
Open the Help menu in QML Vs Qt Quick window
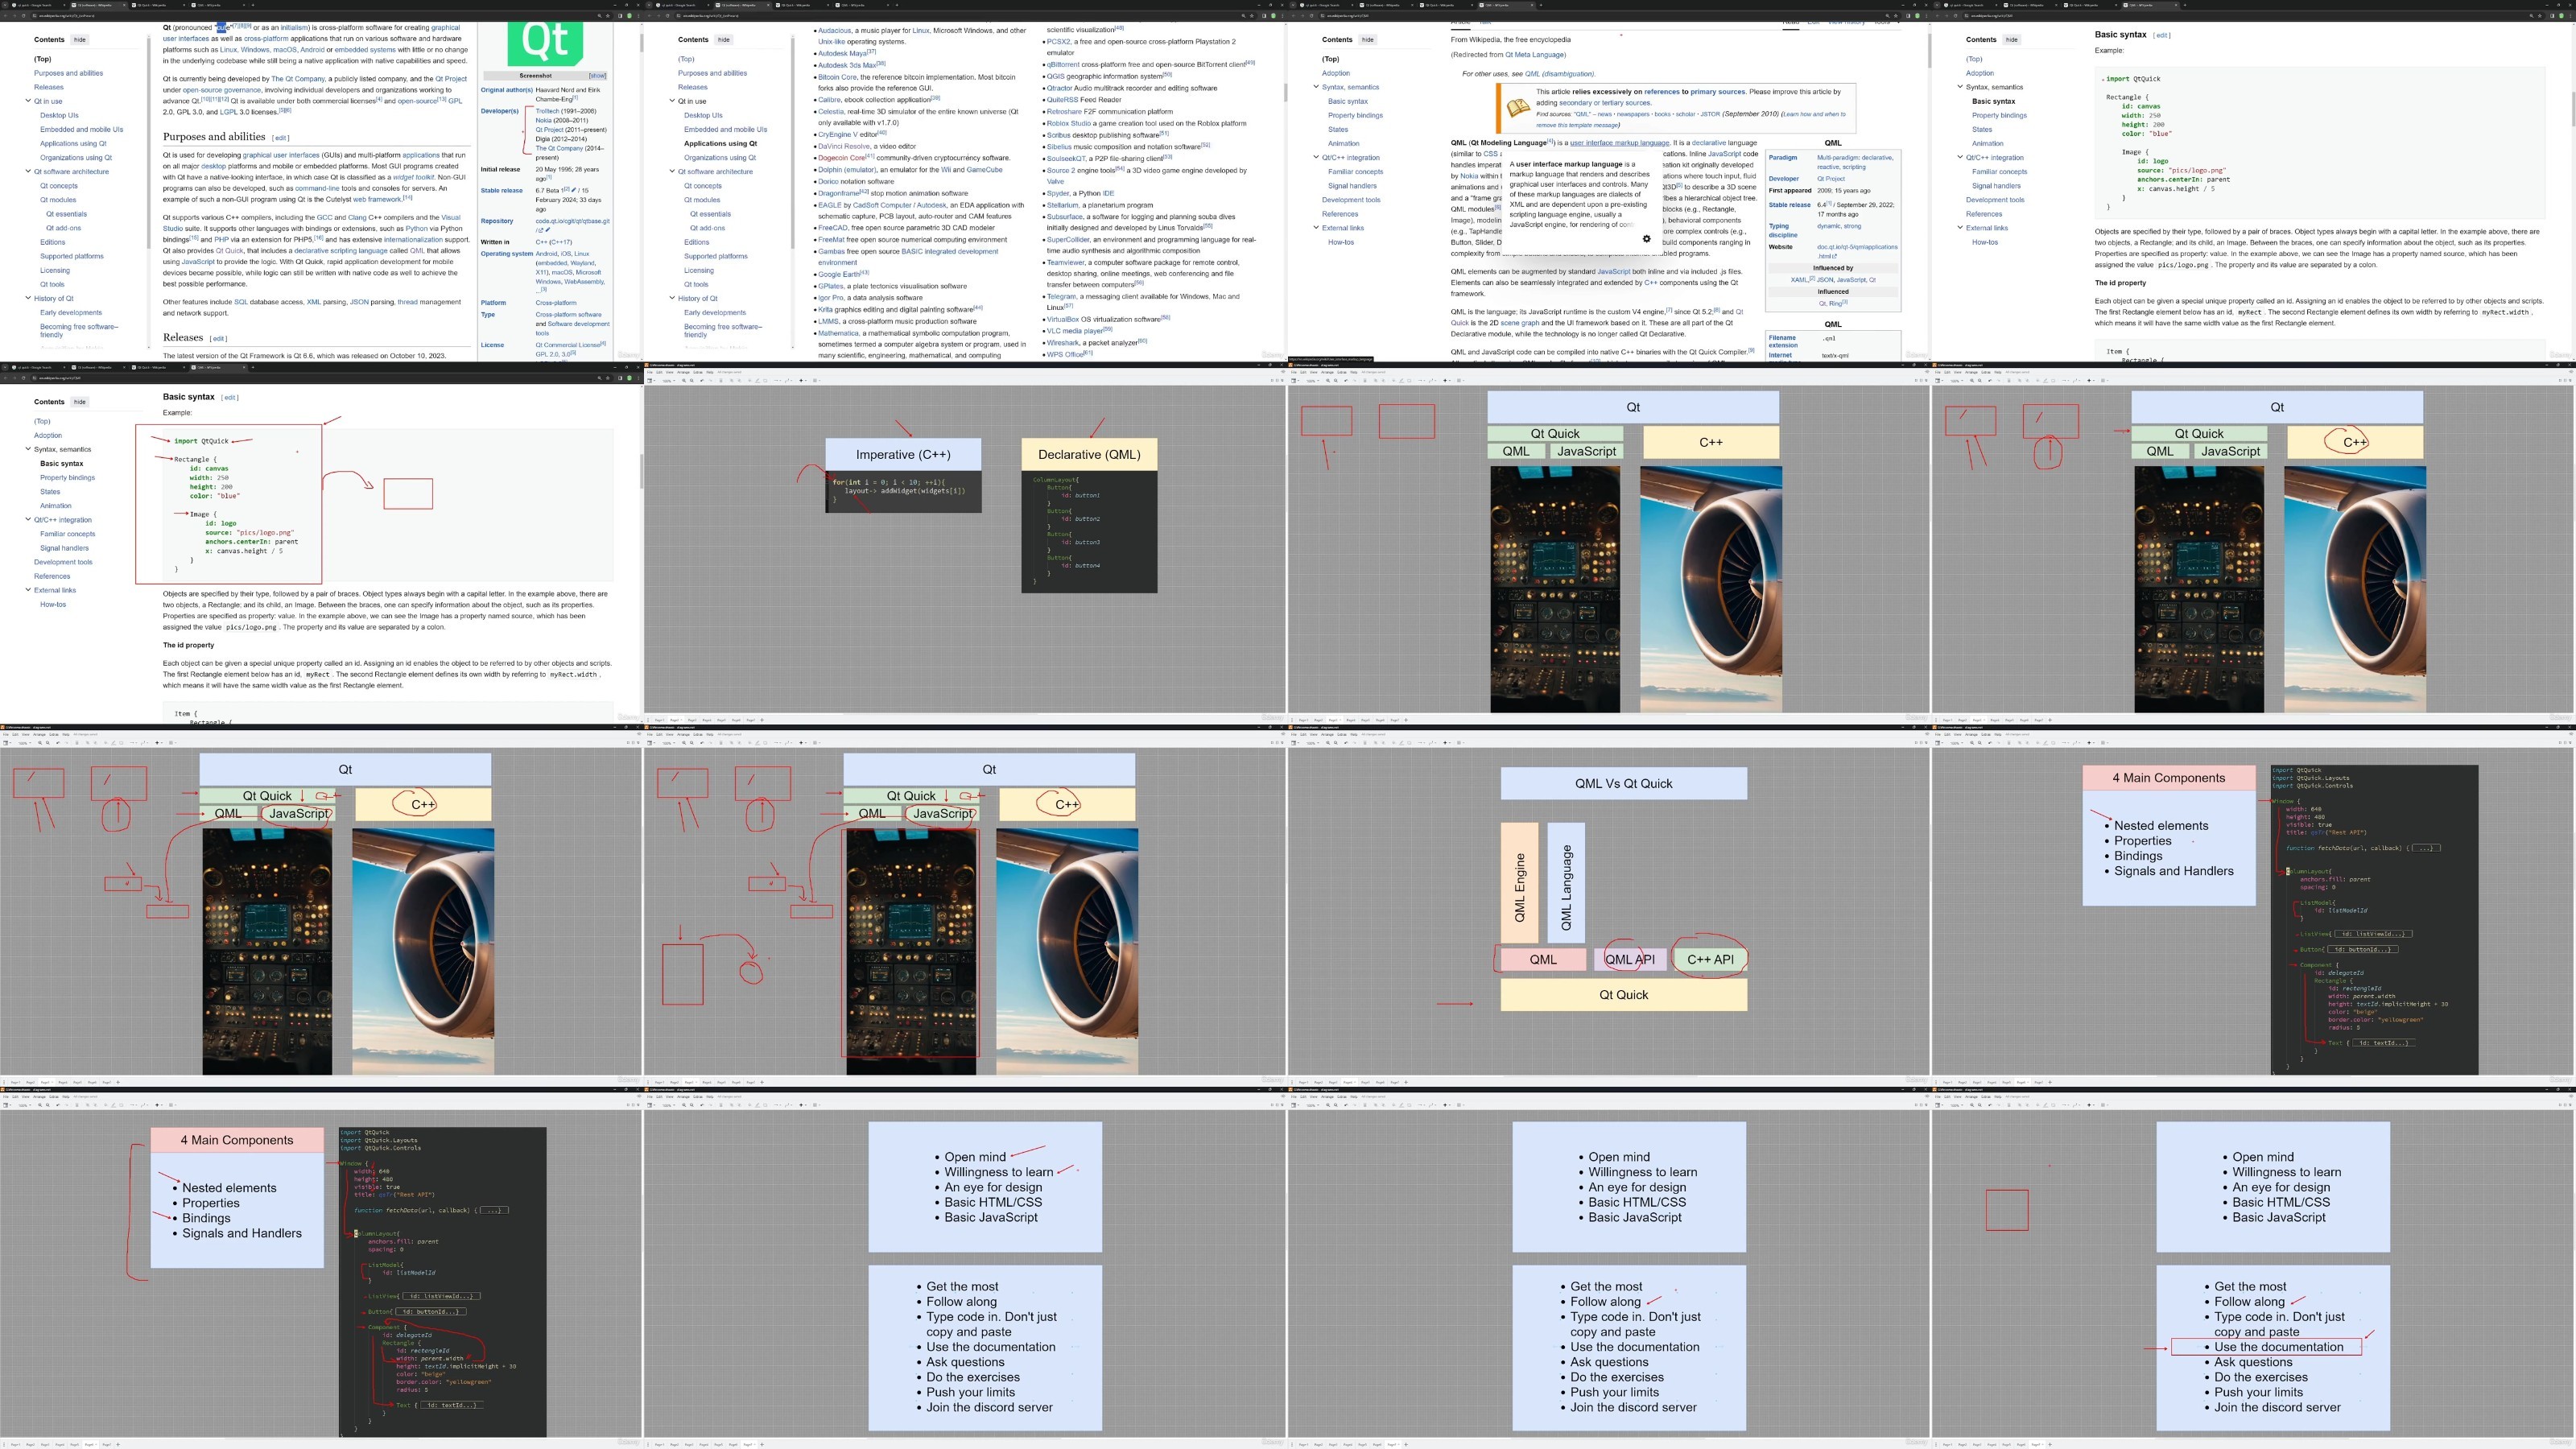coord(1353,734)
